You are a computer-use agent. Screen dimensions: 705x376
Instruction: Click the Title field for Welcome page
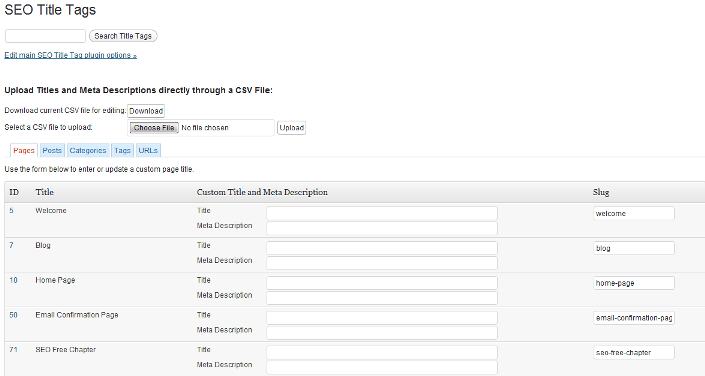(382, 213)
